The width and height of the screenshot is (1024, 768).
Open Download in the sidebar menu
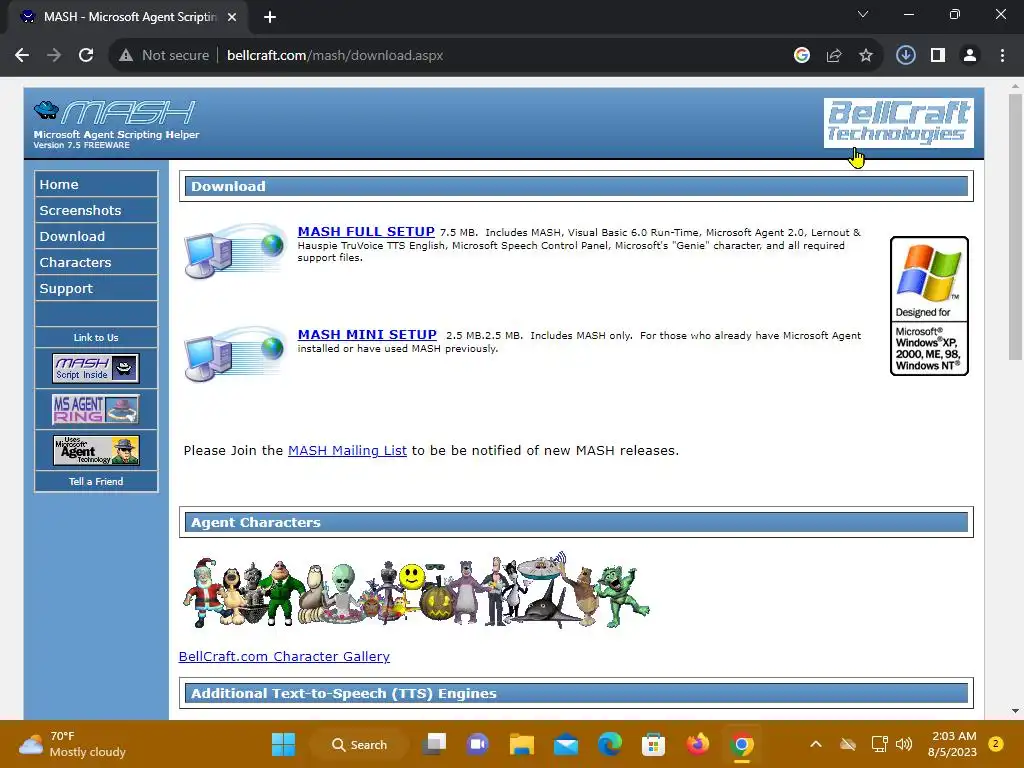[x=96, y=236]
